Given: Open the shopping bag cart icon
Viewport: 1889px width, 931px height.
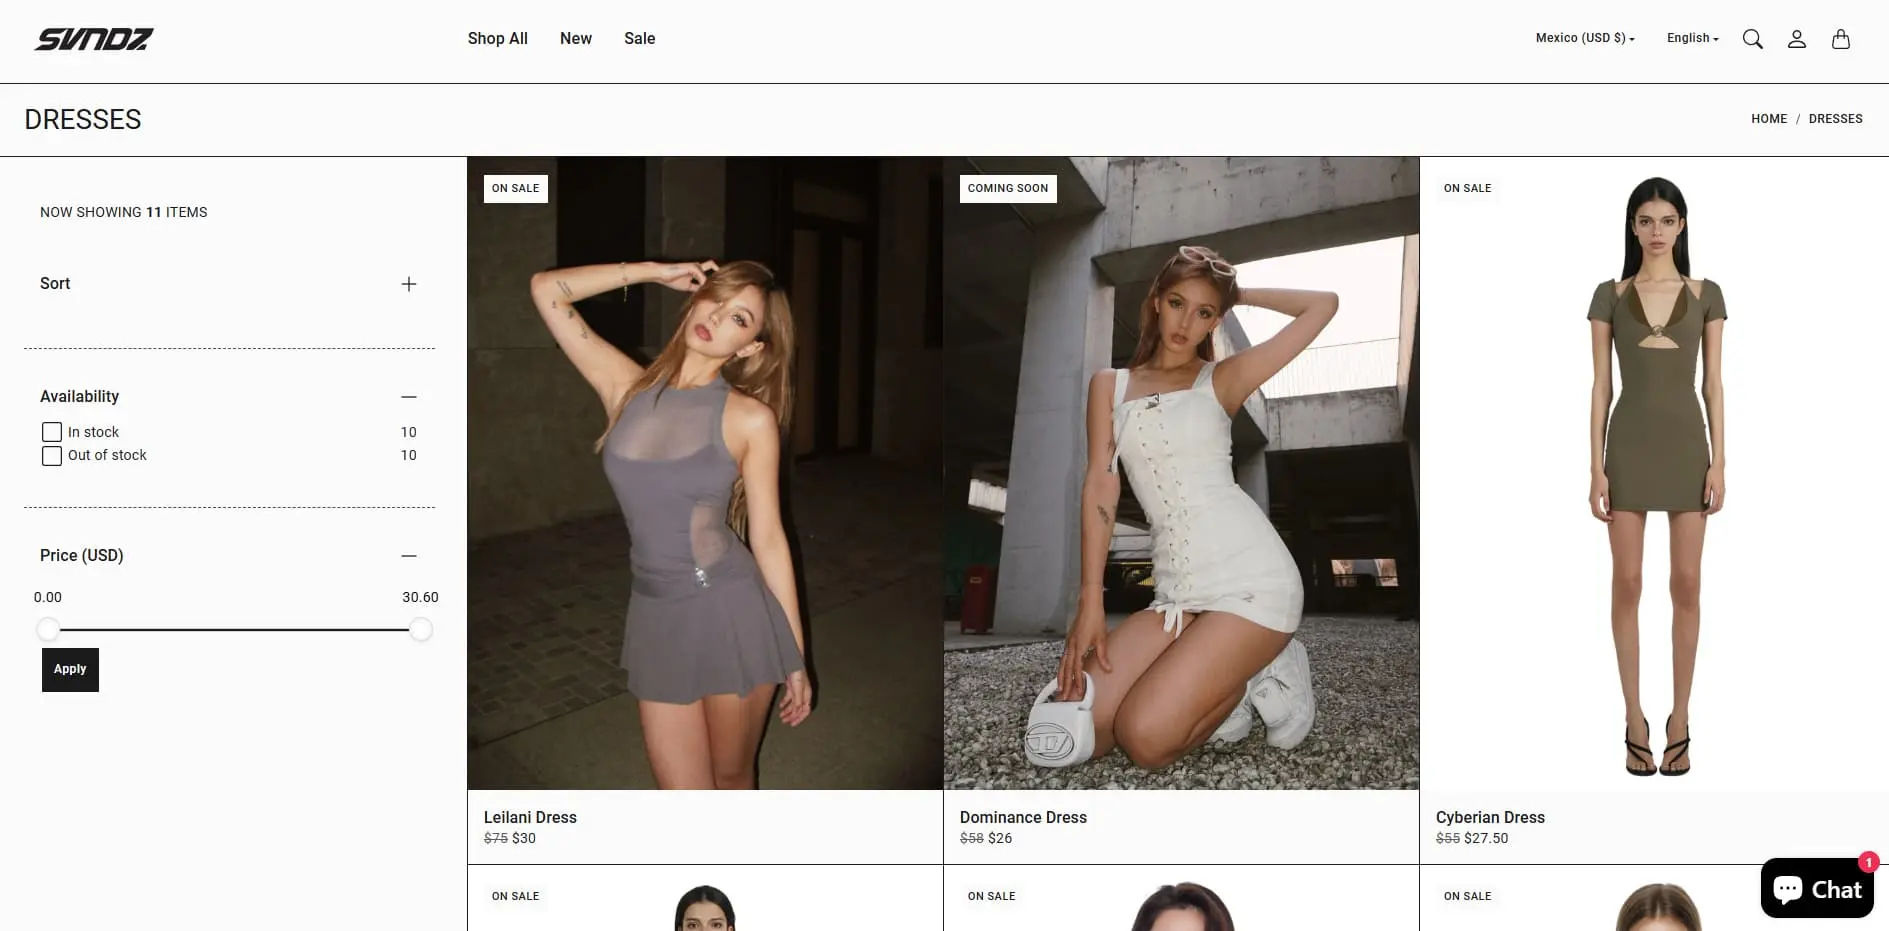Looking at the screenshot, I should (1840, 39).
